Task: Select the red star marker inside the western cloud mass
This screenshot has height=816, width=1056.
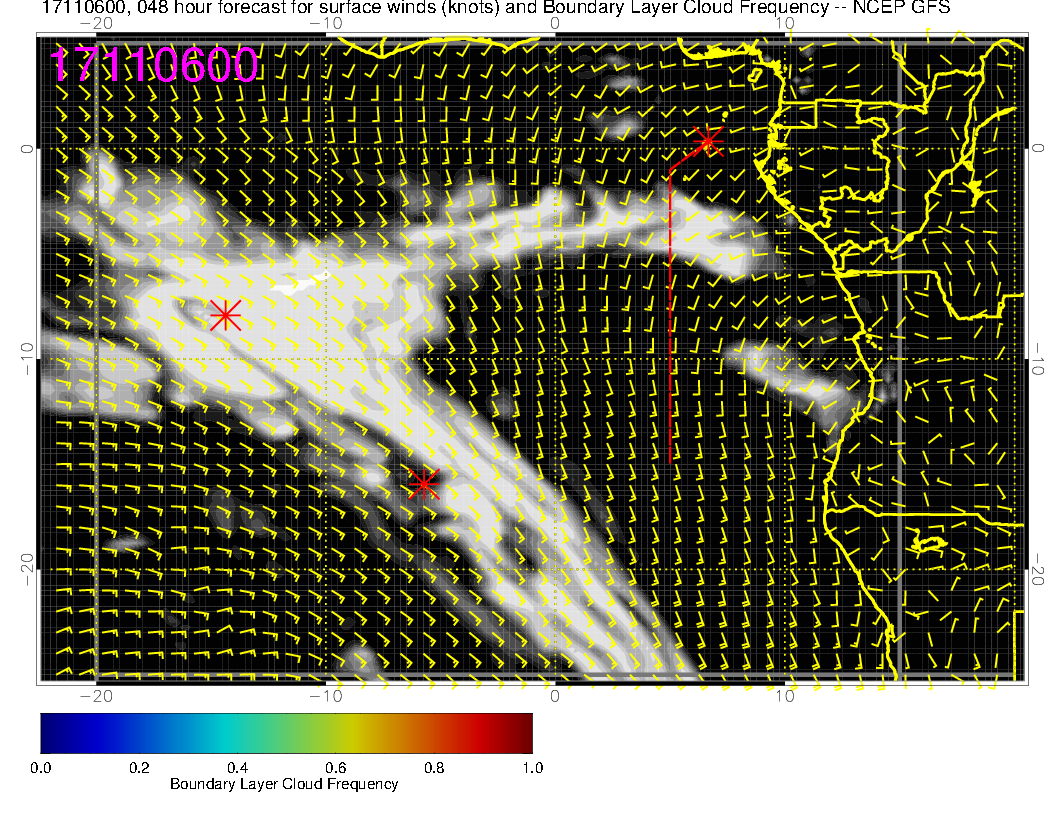Action: coord(225,314)
